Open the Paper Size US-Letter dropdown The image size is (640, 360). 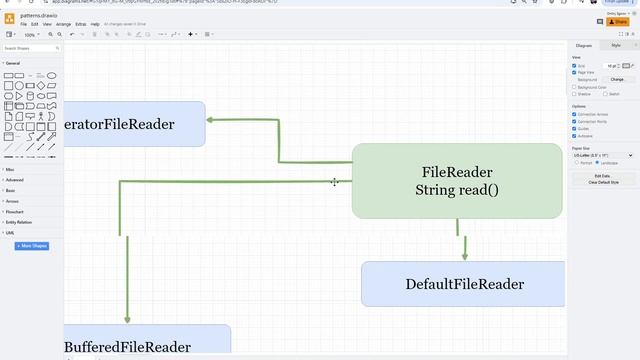603,156
